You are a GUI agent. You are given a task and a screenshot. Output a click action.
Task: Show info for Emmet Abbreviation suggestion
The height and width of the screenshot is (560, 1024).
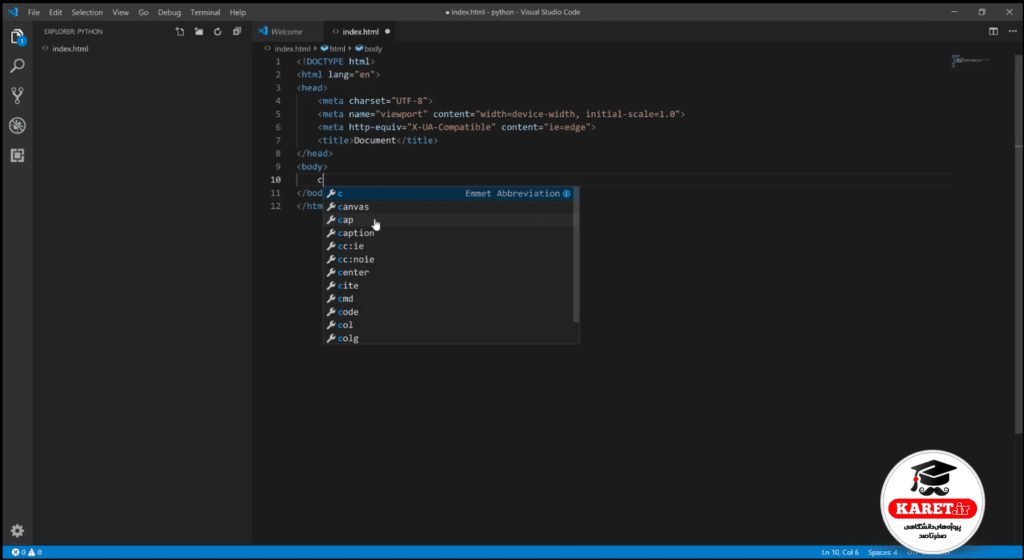coord(567,193)
